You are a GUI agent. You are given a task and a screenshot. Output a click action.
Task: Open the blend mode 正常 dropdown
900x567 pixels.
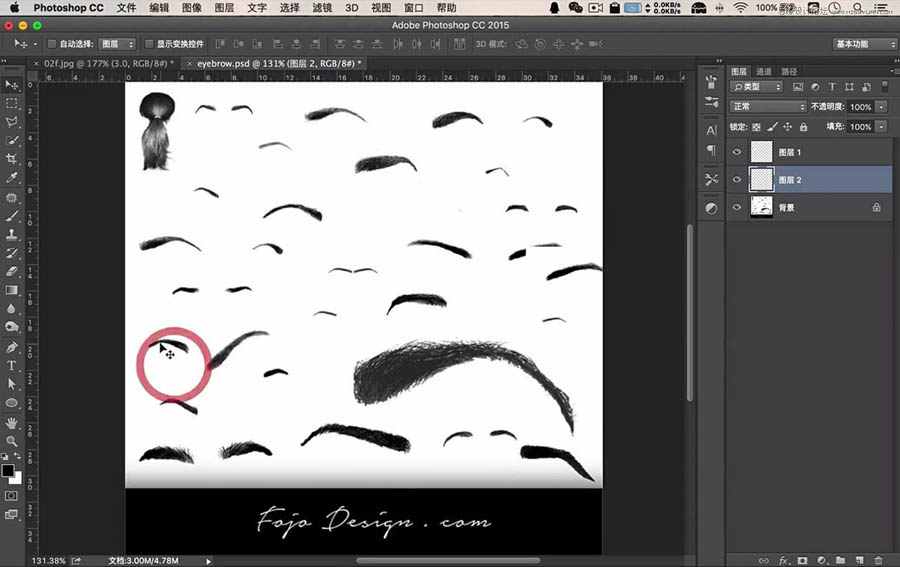coord(768,106)
